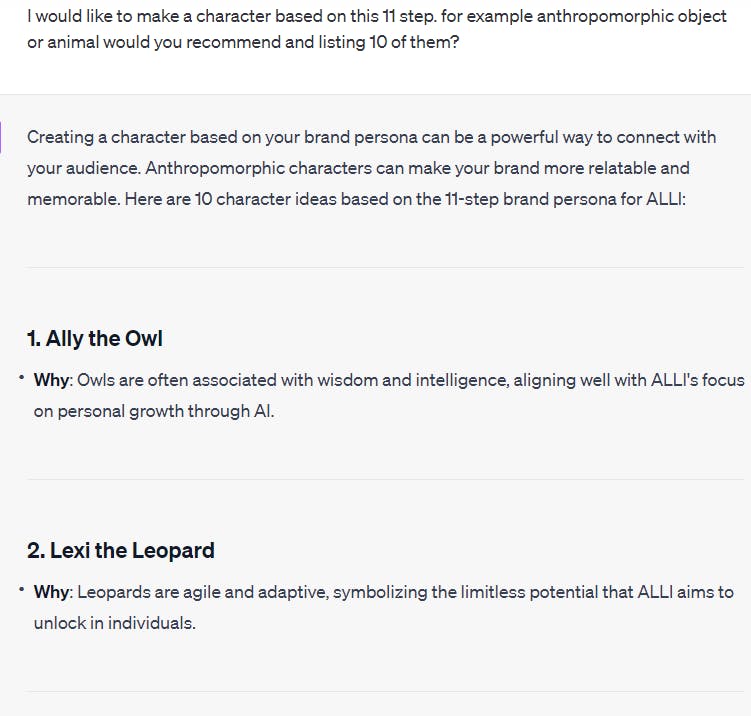Viewport: 751px width, 716px height.
Task: Click the purple accent bar beside the reply
Action: click(0, 137)
